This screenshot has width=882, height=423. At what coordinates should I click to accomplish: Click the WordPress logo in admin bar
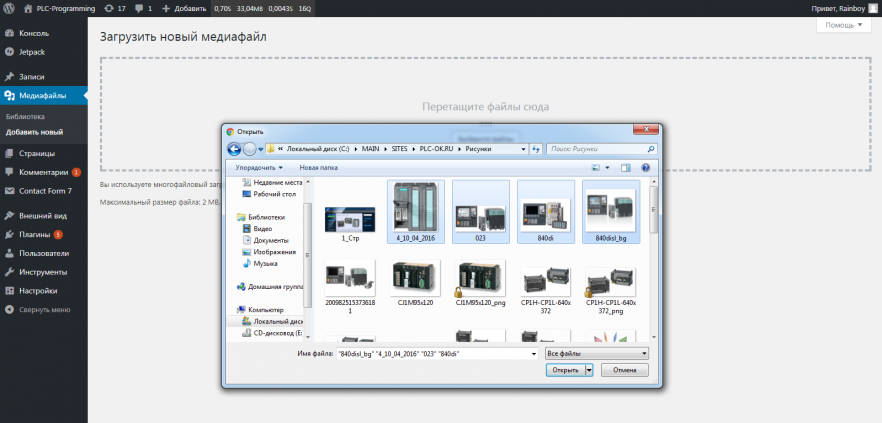pos(10,8)
